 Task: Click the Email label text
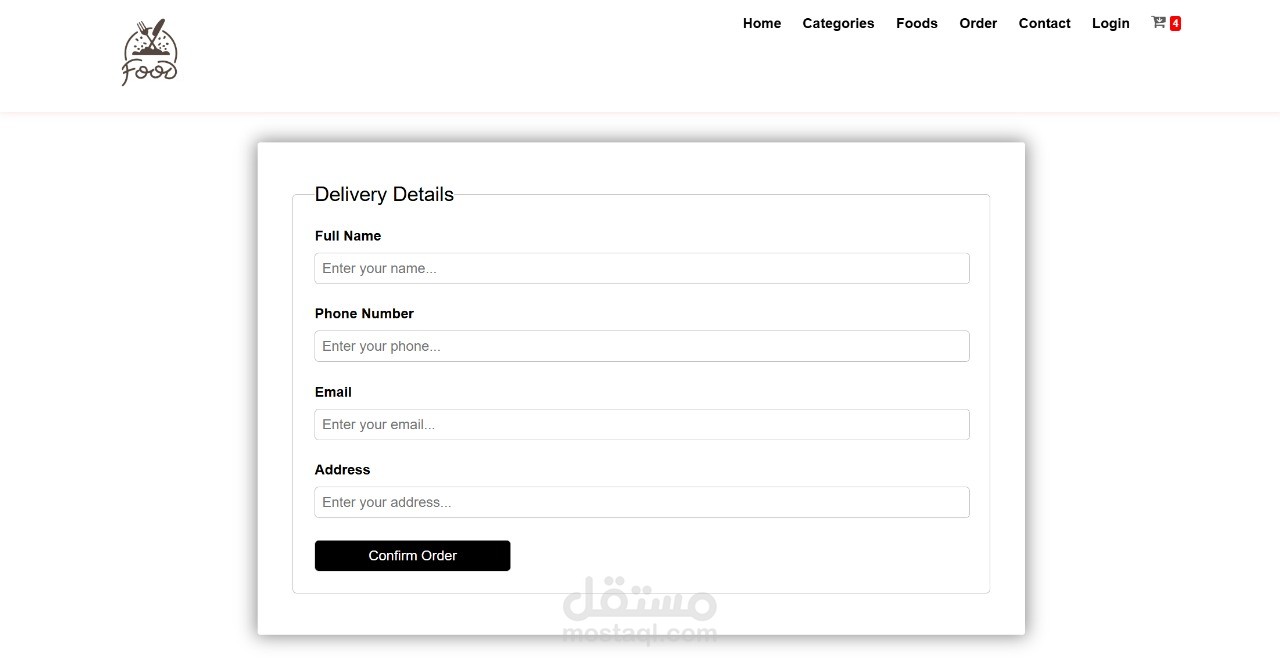tap(333, 392)
